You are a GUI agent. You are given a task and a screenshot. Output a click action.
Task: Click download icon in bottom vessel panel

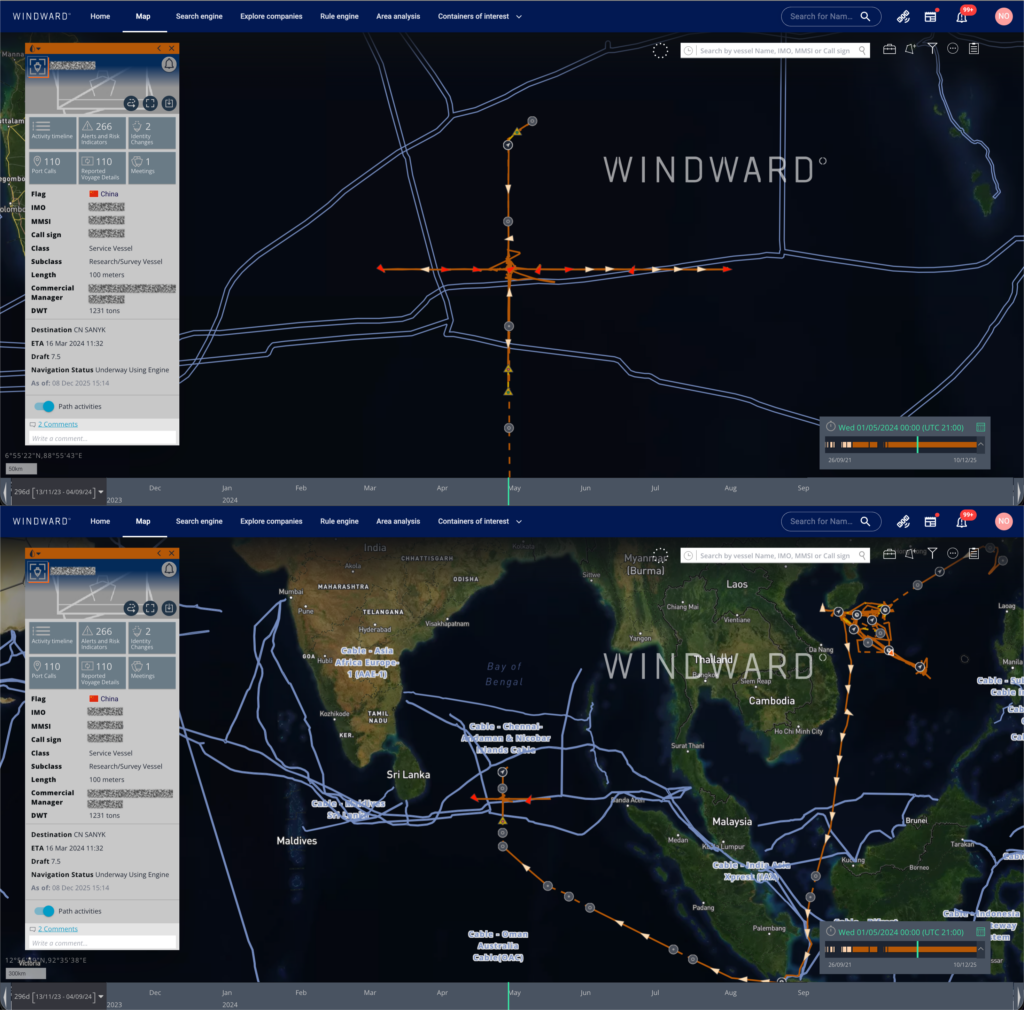tap(169, 608)
